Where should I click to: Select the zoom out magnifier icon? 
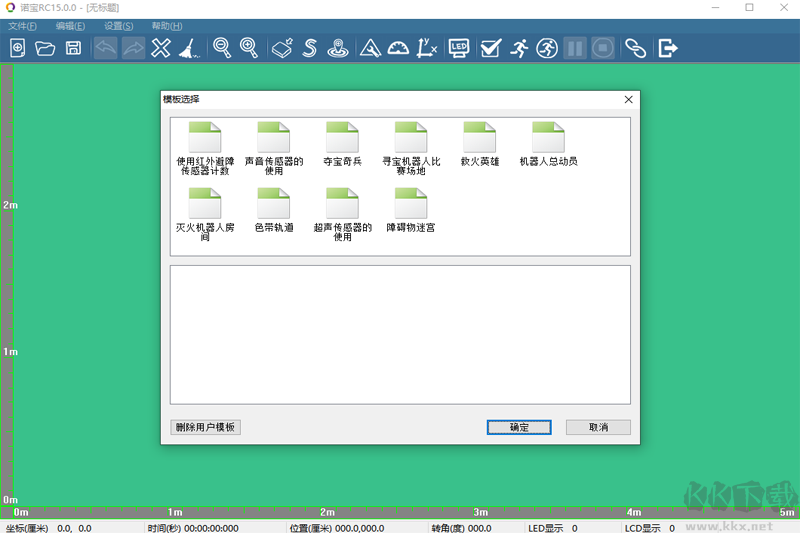pyautogui.click(x=222, y=48)
